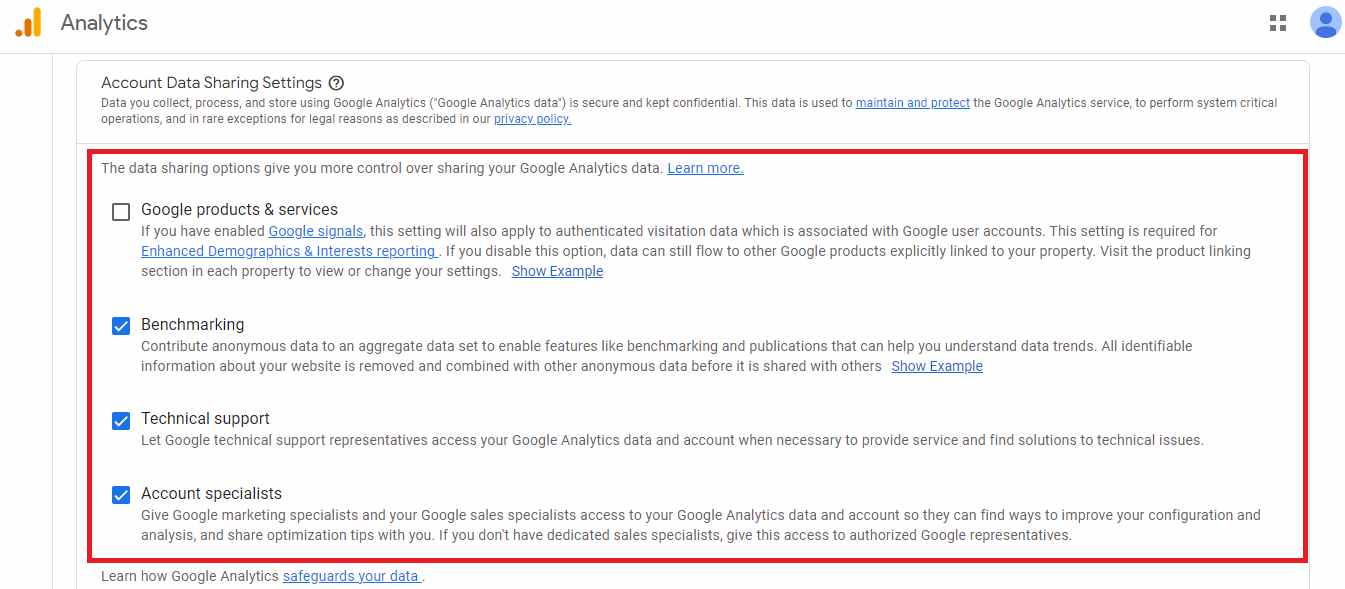Screen dimensions: 1345x589
Task: Open the Google signals link
Action: pyautogui.click(x=315, y=231)
